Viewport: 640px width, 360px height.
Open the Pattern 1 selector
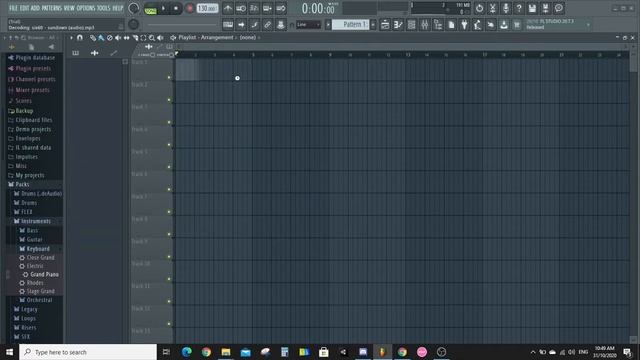pyautogui.click(x=351, y=25)
